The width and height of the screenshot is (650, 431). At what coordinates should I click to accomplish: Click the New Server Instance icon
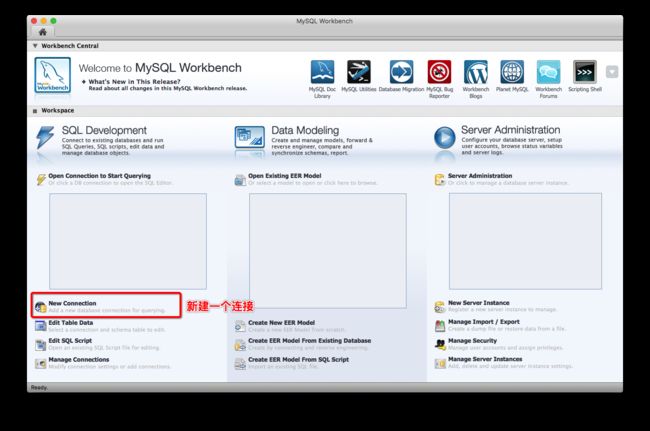[440, 307]
